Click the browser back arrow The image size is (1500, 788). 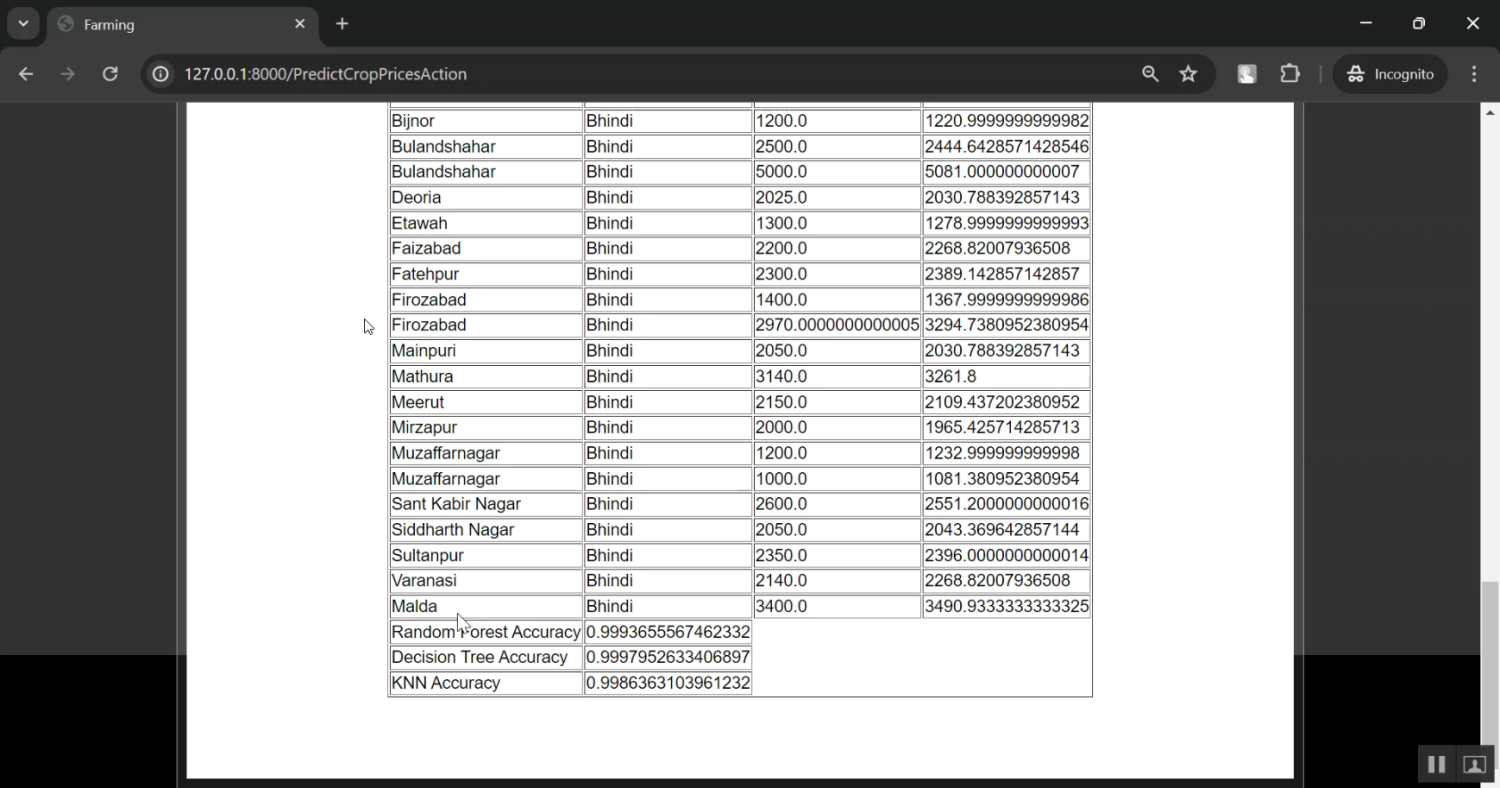[26, 74]
